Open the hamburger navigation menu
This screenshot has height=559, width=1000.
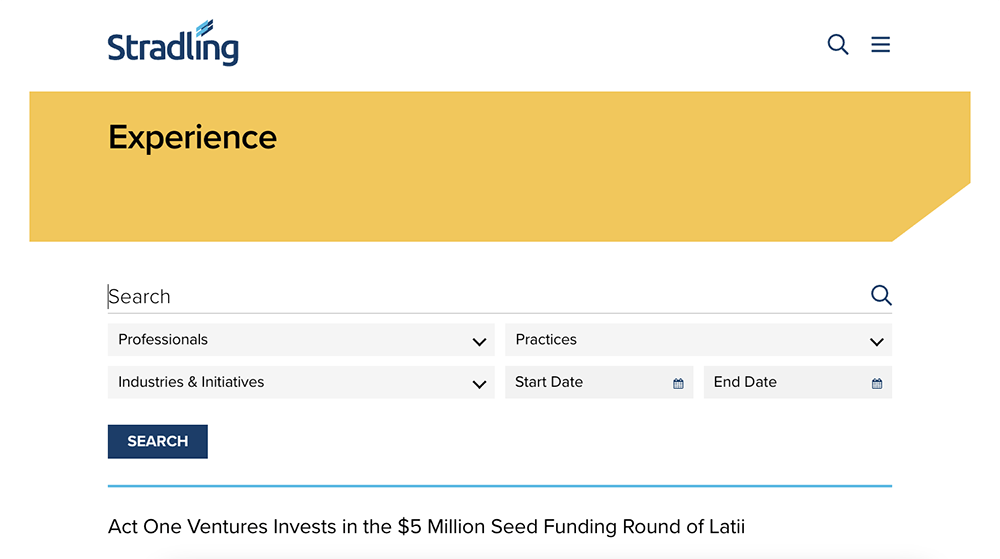pos(880,45)
